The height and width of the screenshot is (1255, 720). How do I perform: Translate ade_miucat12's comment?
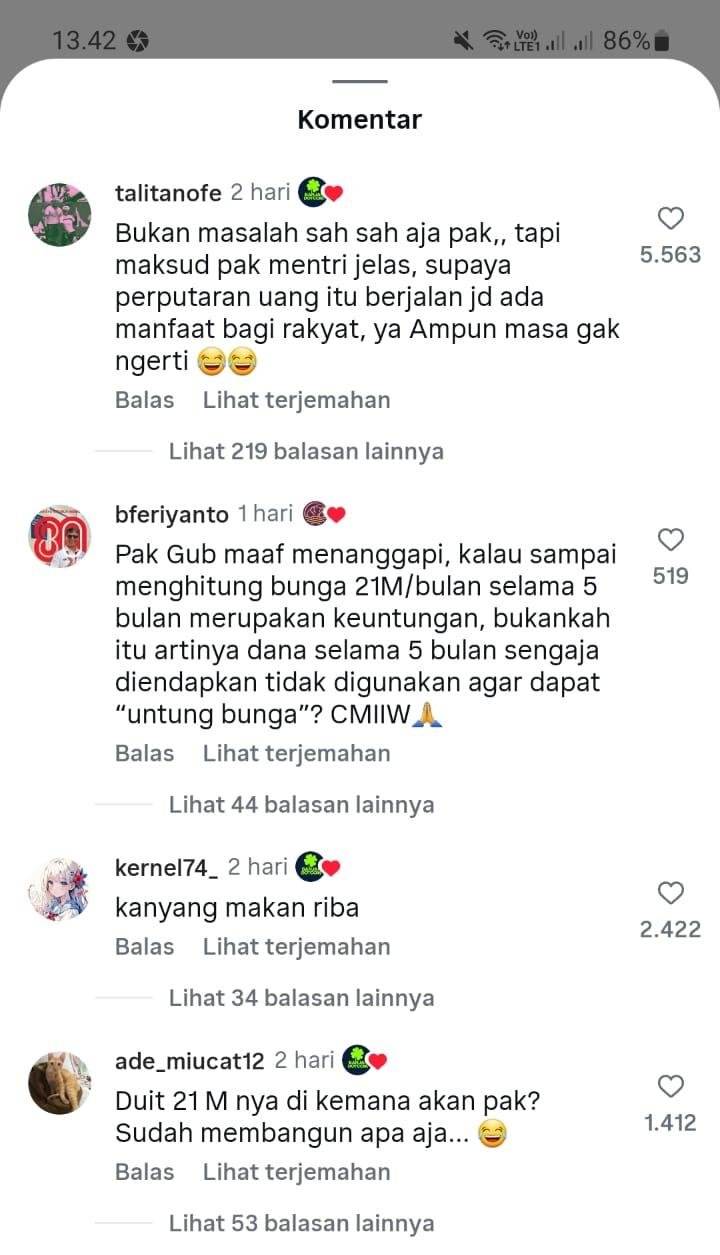pyautogui.click(x=296, y=1171)
